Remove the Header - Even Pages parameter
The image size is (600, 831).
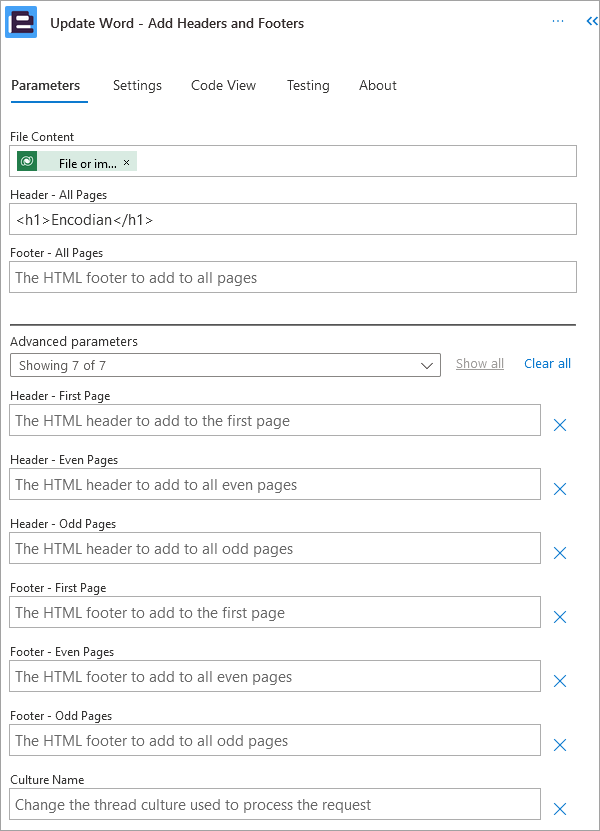[560, 489]
